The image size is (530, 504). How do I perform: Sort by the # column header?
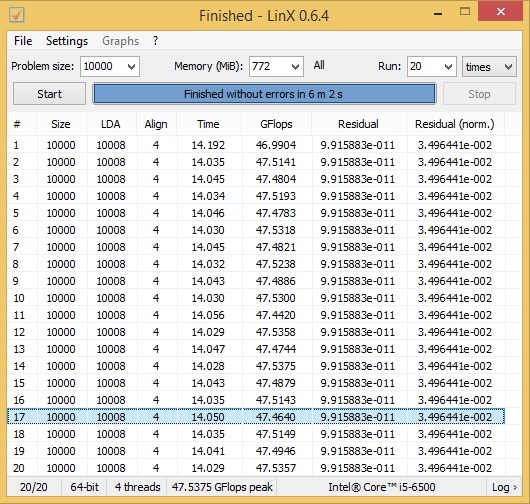point(22,124)
